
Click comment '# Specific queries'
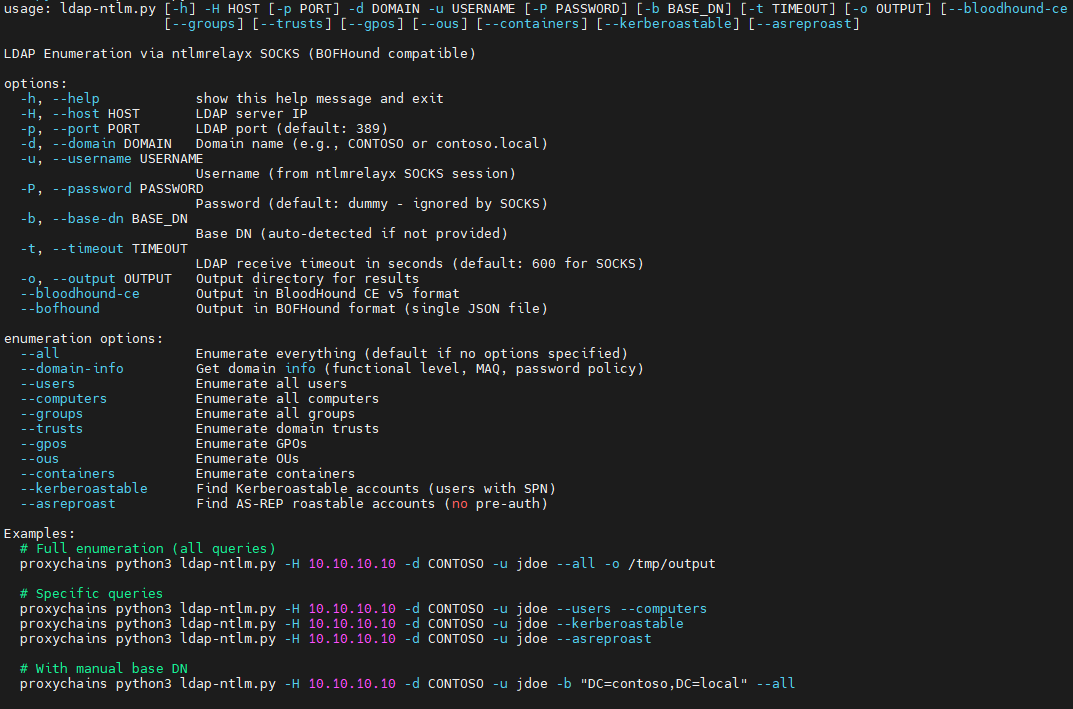92,594
